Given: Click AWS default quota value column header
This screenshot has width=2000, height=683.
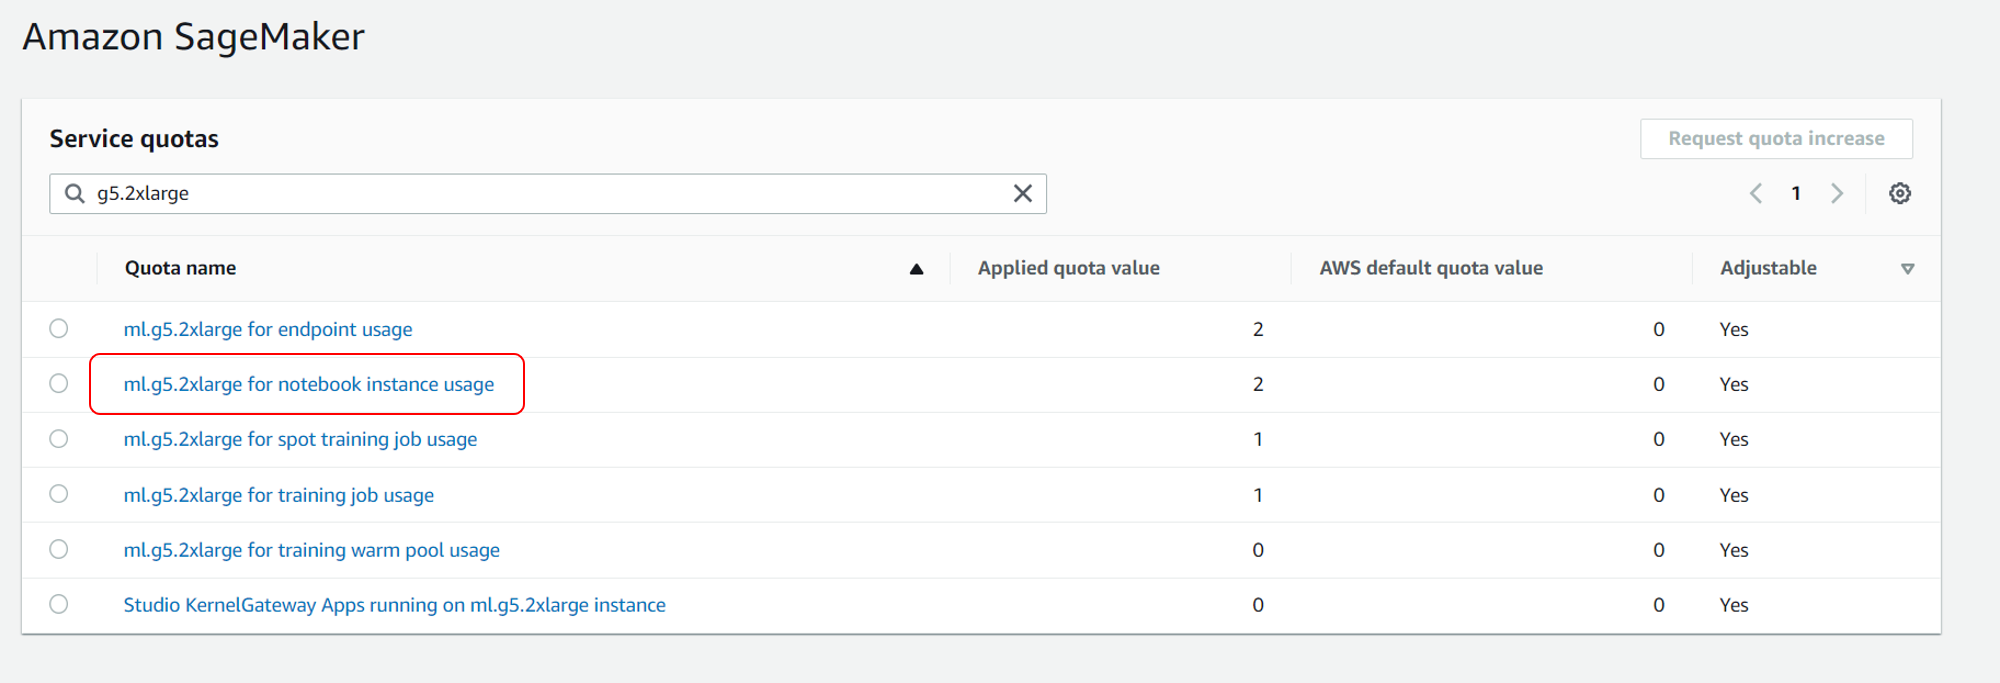Looking at the screenshot, I should (1431, 268).
